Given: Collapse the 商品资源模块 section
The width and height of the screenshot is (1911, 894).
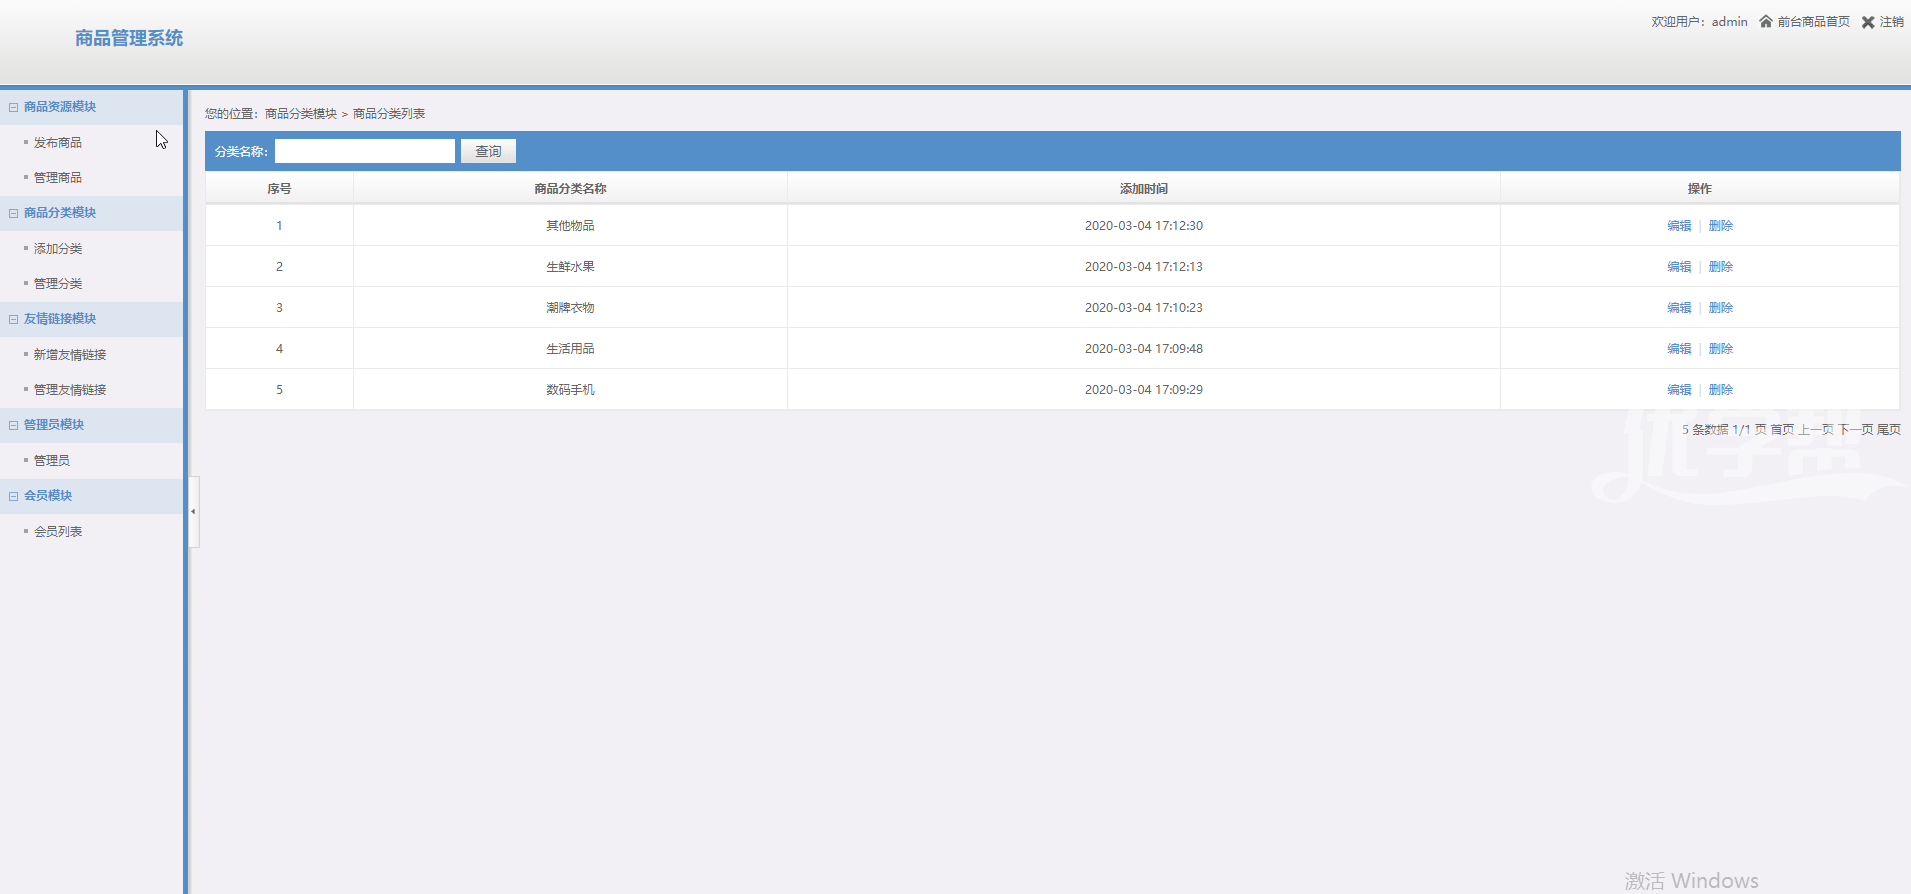Looking at the screenshot, I should pyautogui.click(x=14, y=107).
